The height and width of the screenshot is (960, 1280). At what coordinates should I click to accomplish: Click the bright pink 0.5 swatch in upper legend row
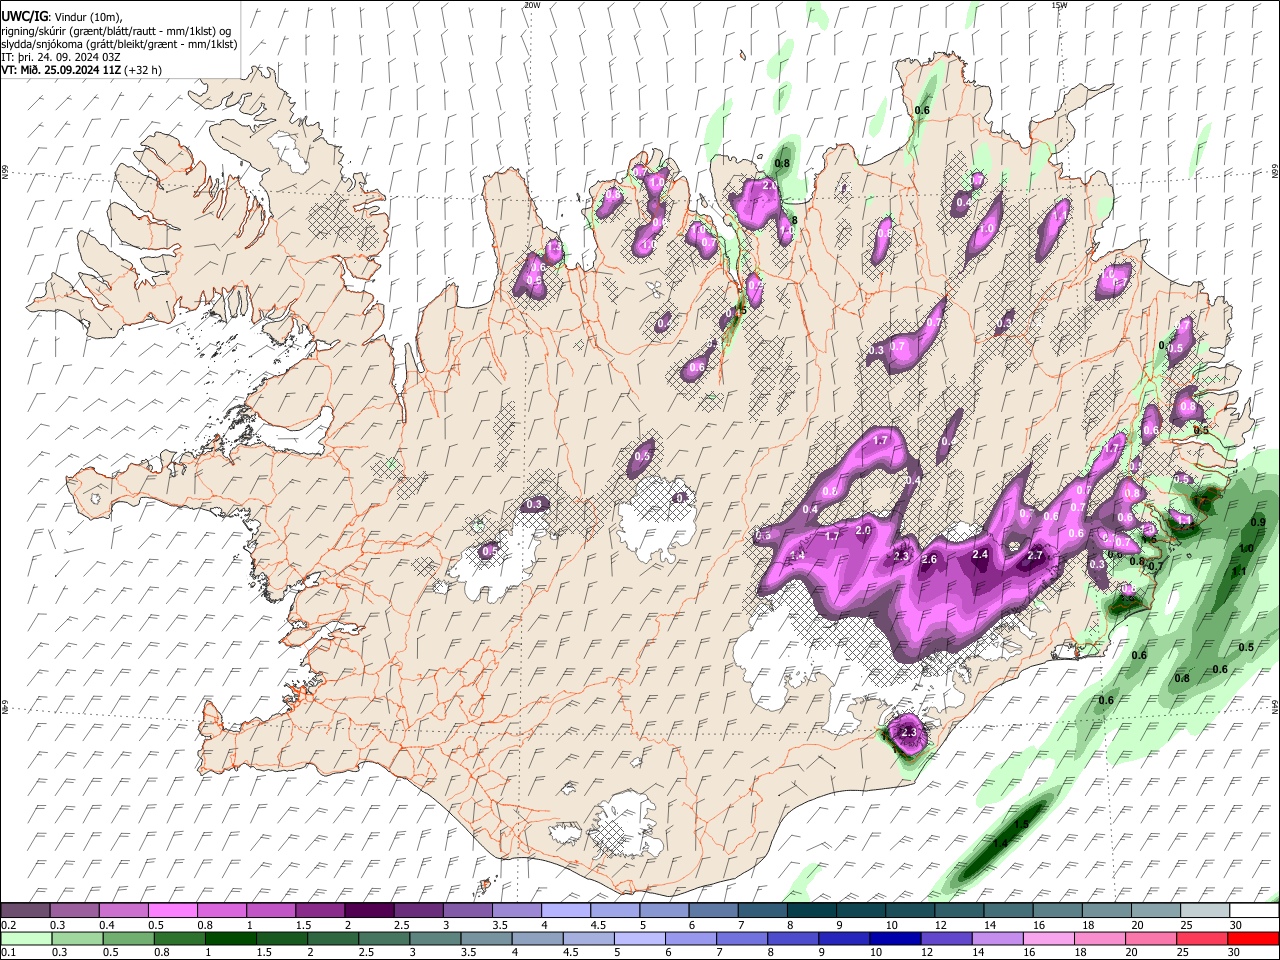172,910
